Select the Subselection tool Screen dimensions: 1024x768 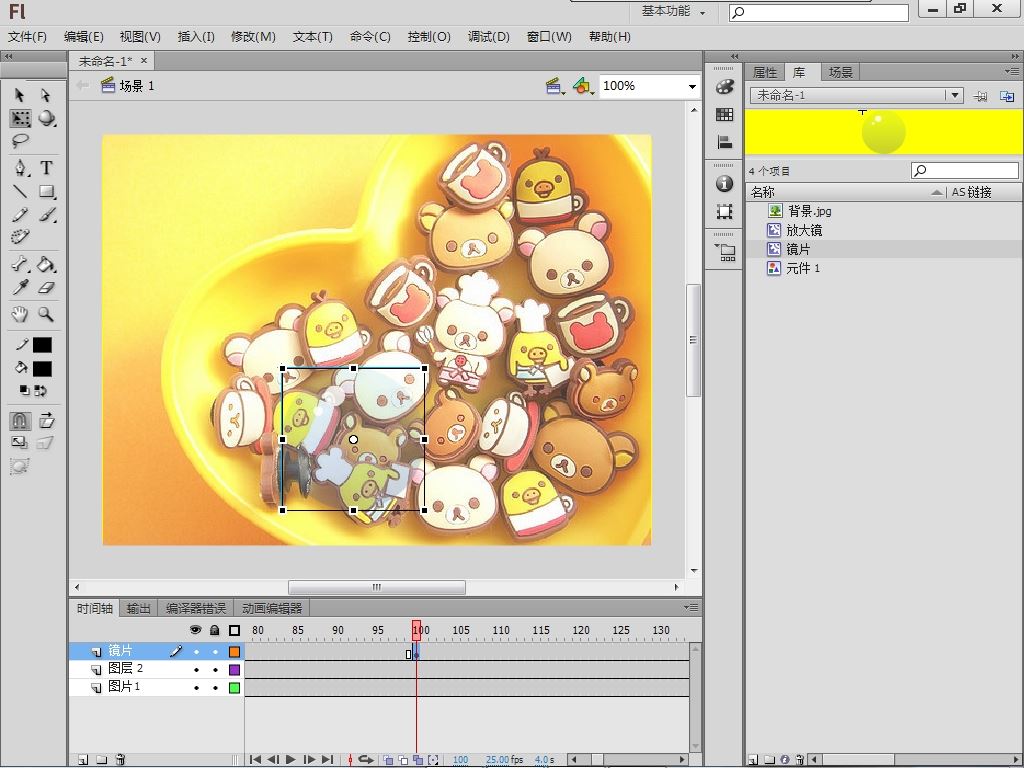tap(45, 95)
